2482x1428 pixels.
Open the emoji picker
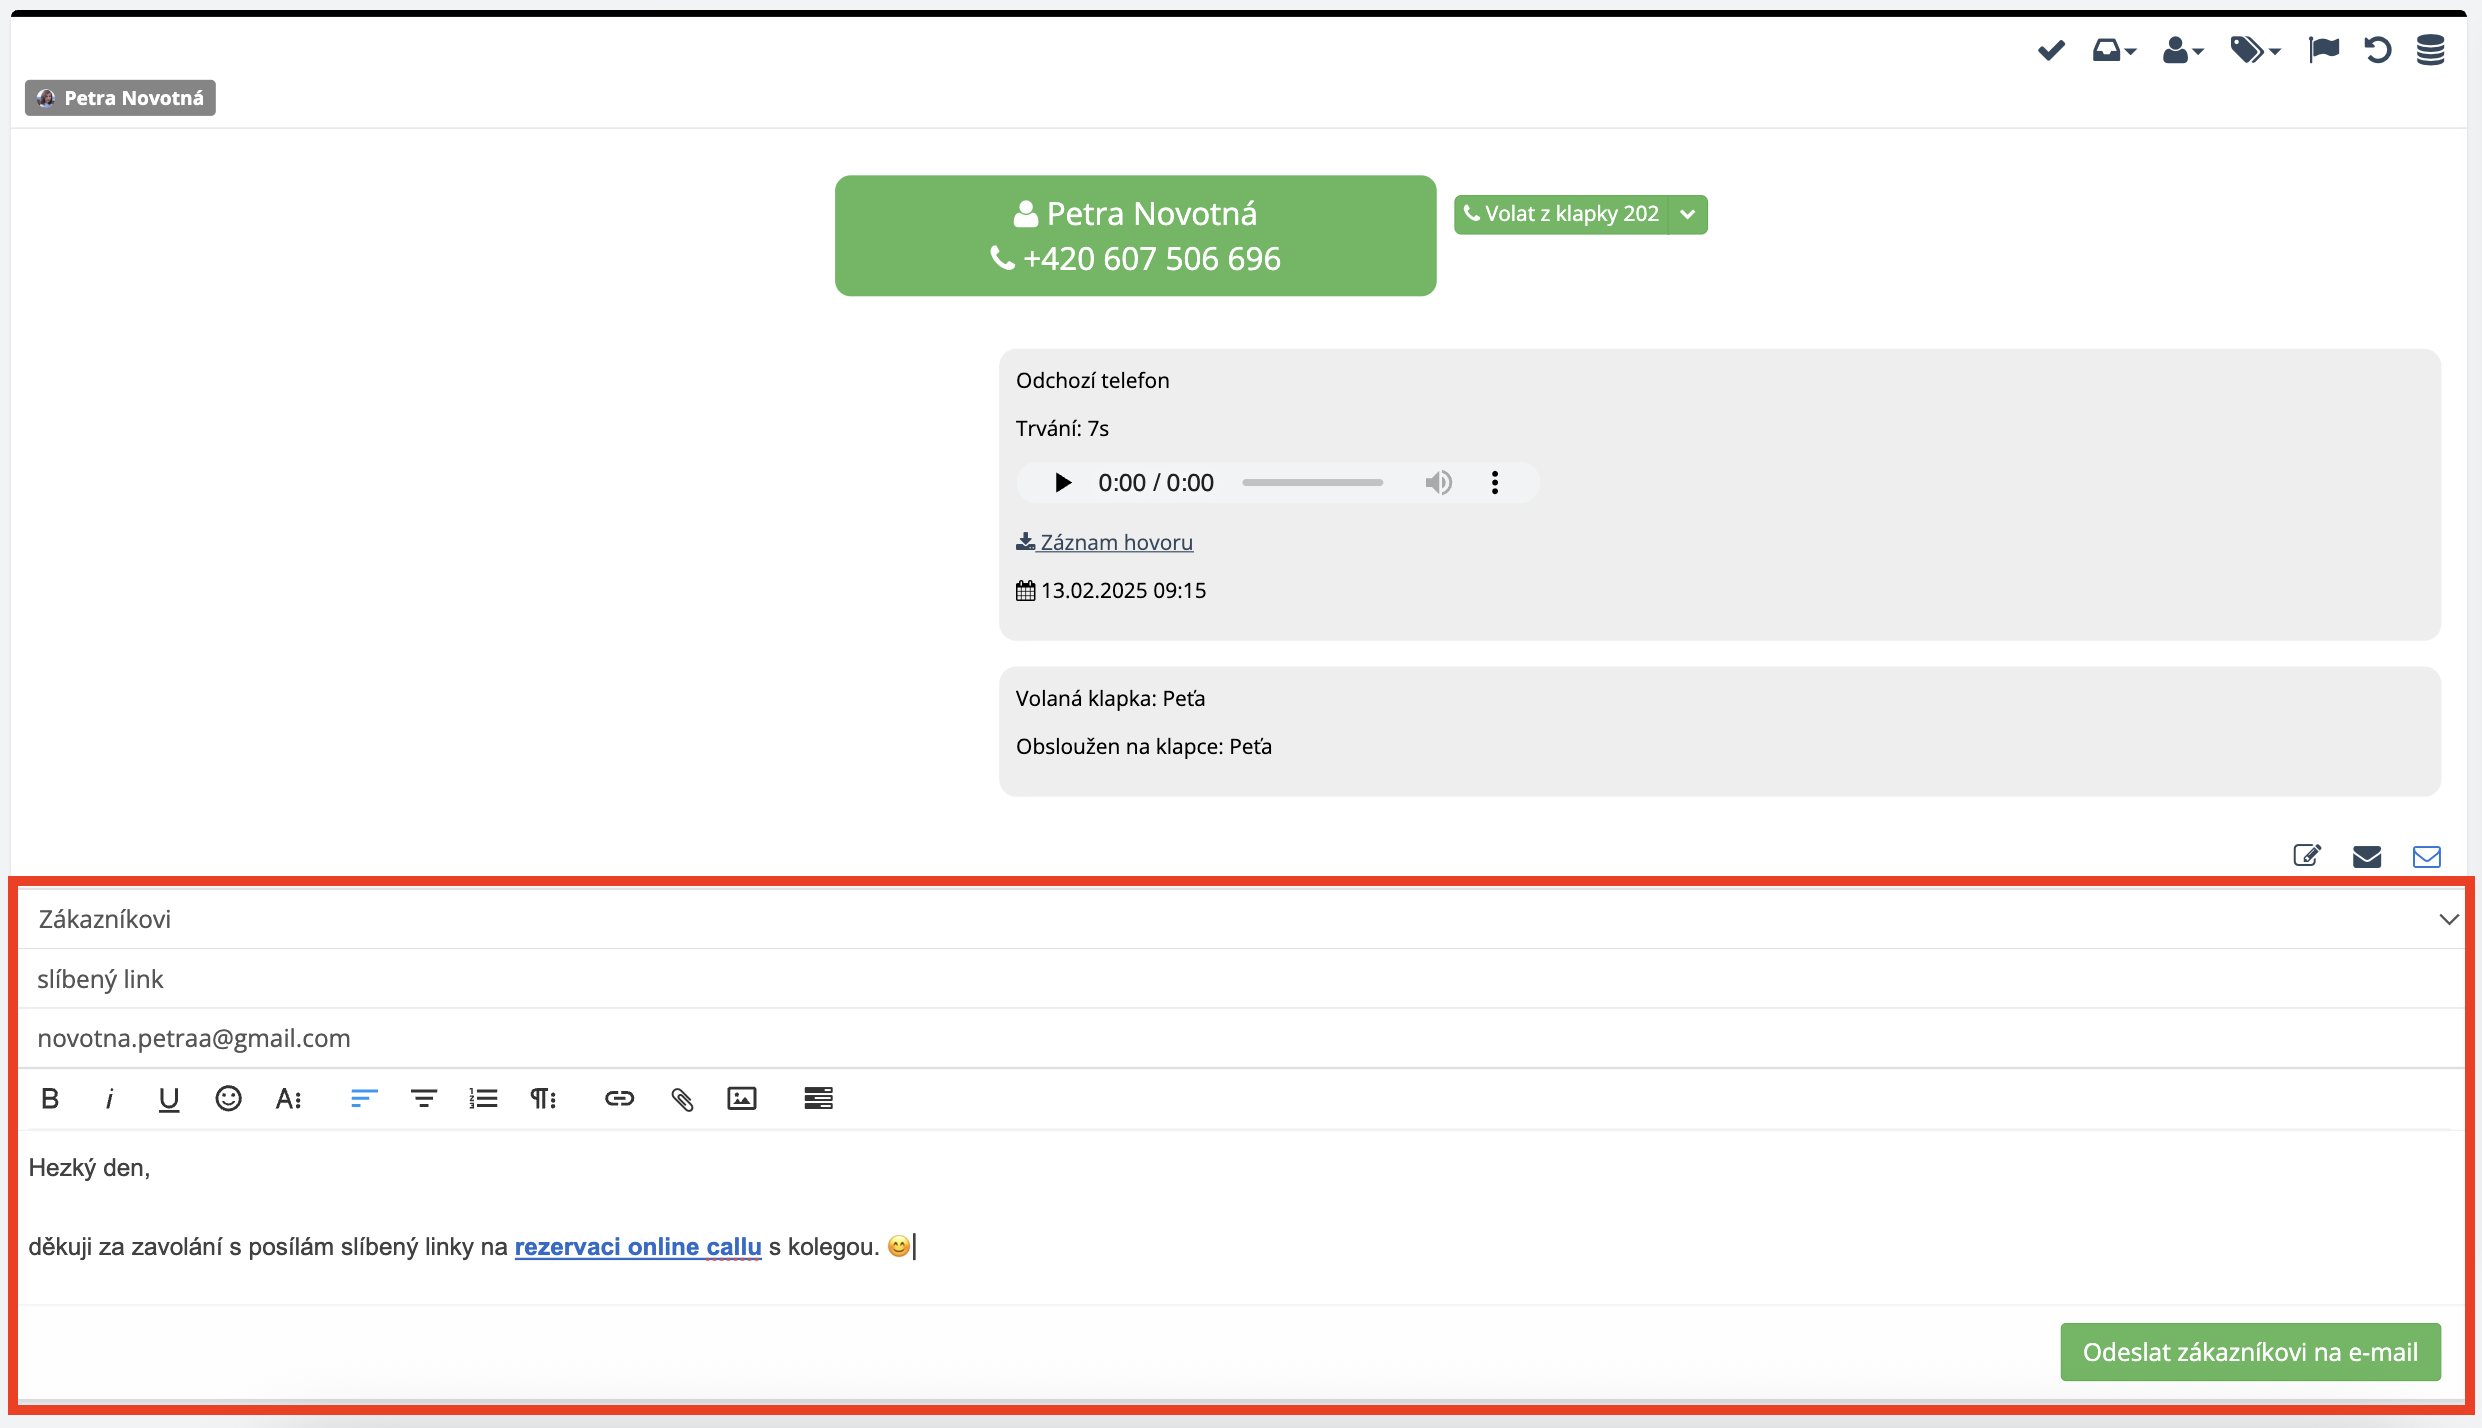click(228, 1099)
